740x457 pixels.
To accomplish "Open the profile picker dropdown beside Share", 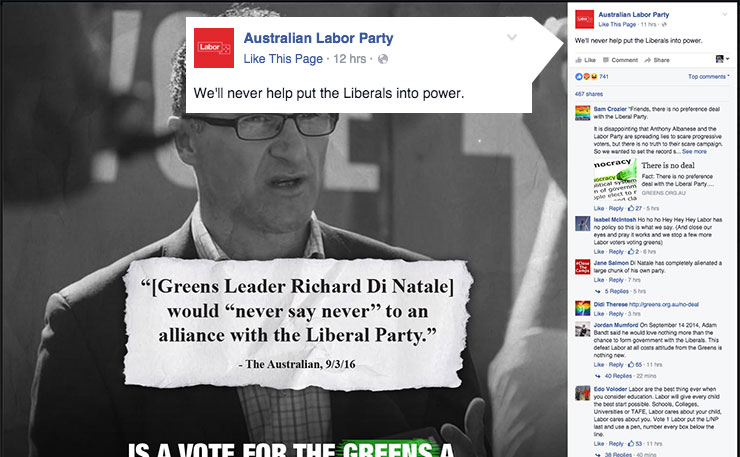I will click(722, 59).
